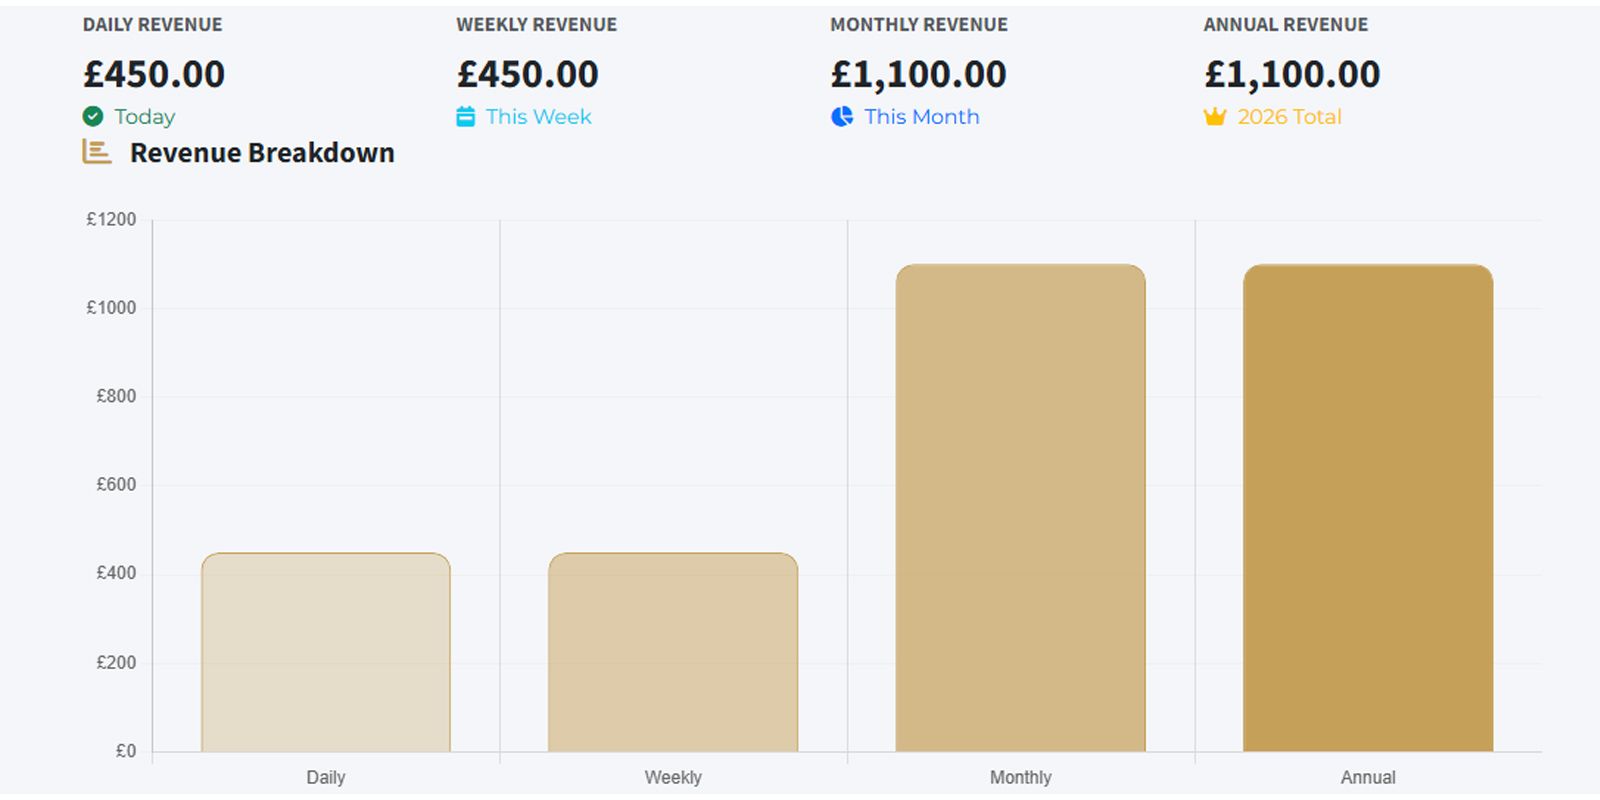Click the Annual revenue bar
Viewport: 1600px width, 800px height.
click(x=1368, y=508)
